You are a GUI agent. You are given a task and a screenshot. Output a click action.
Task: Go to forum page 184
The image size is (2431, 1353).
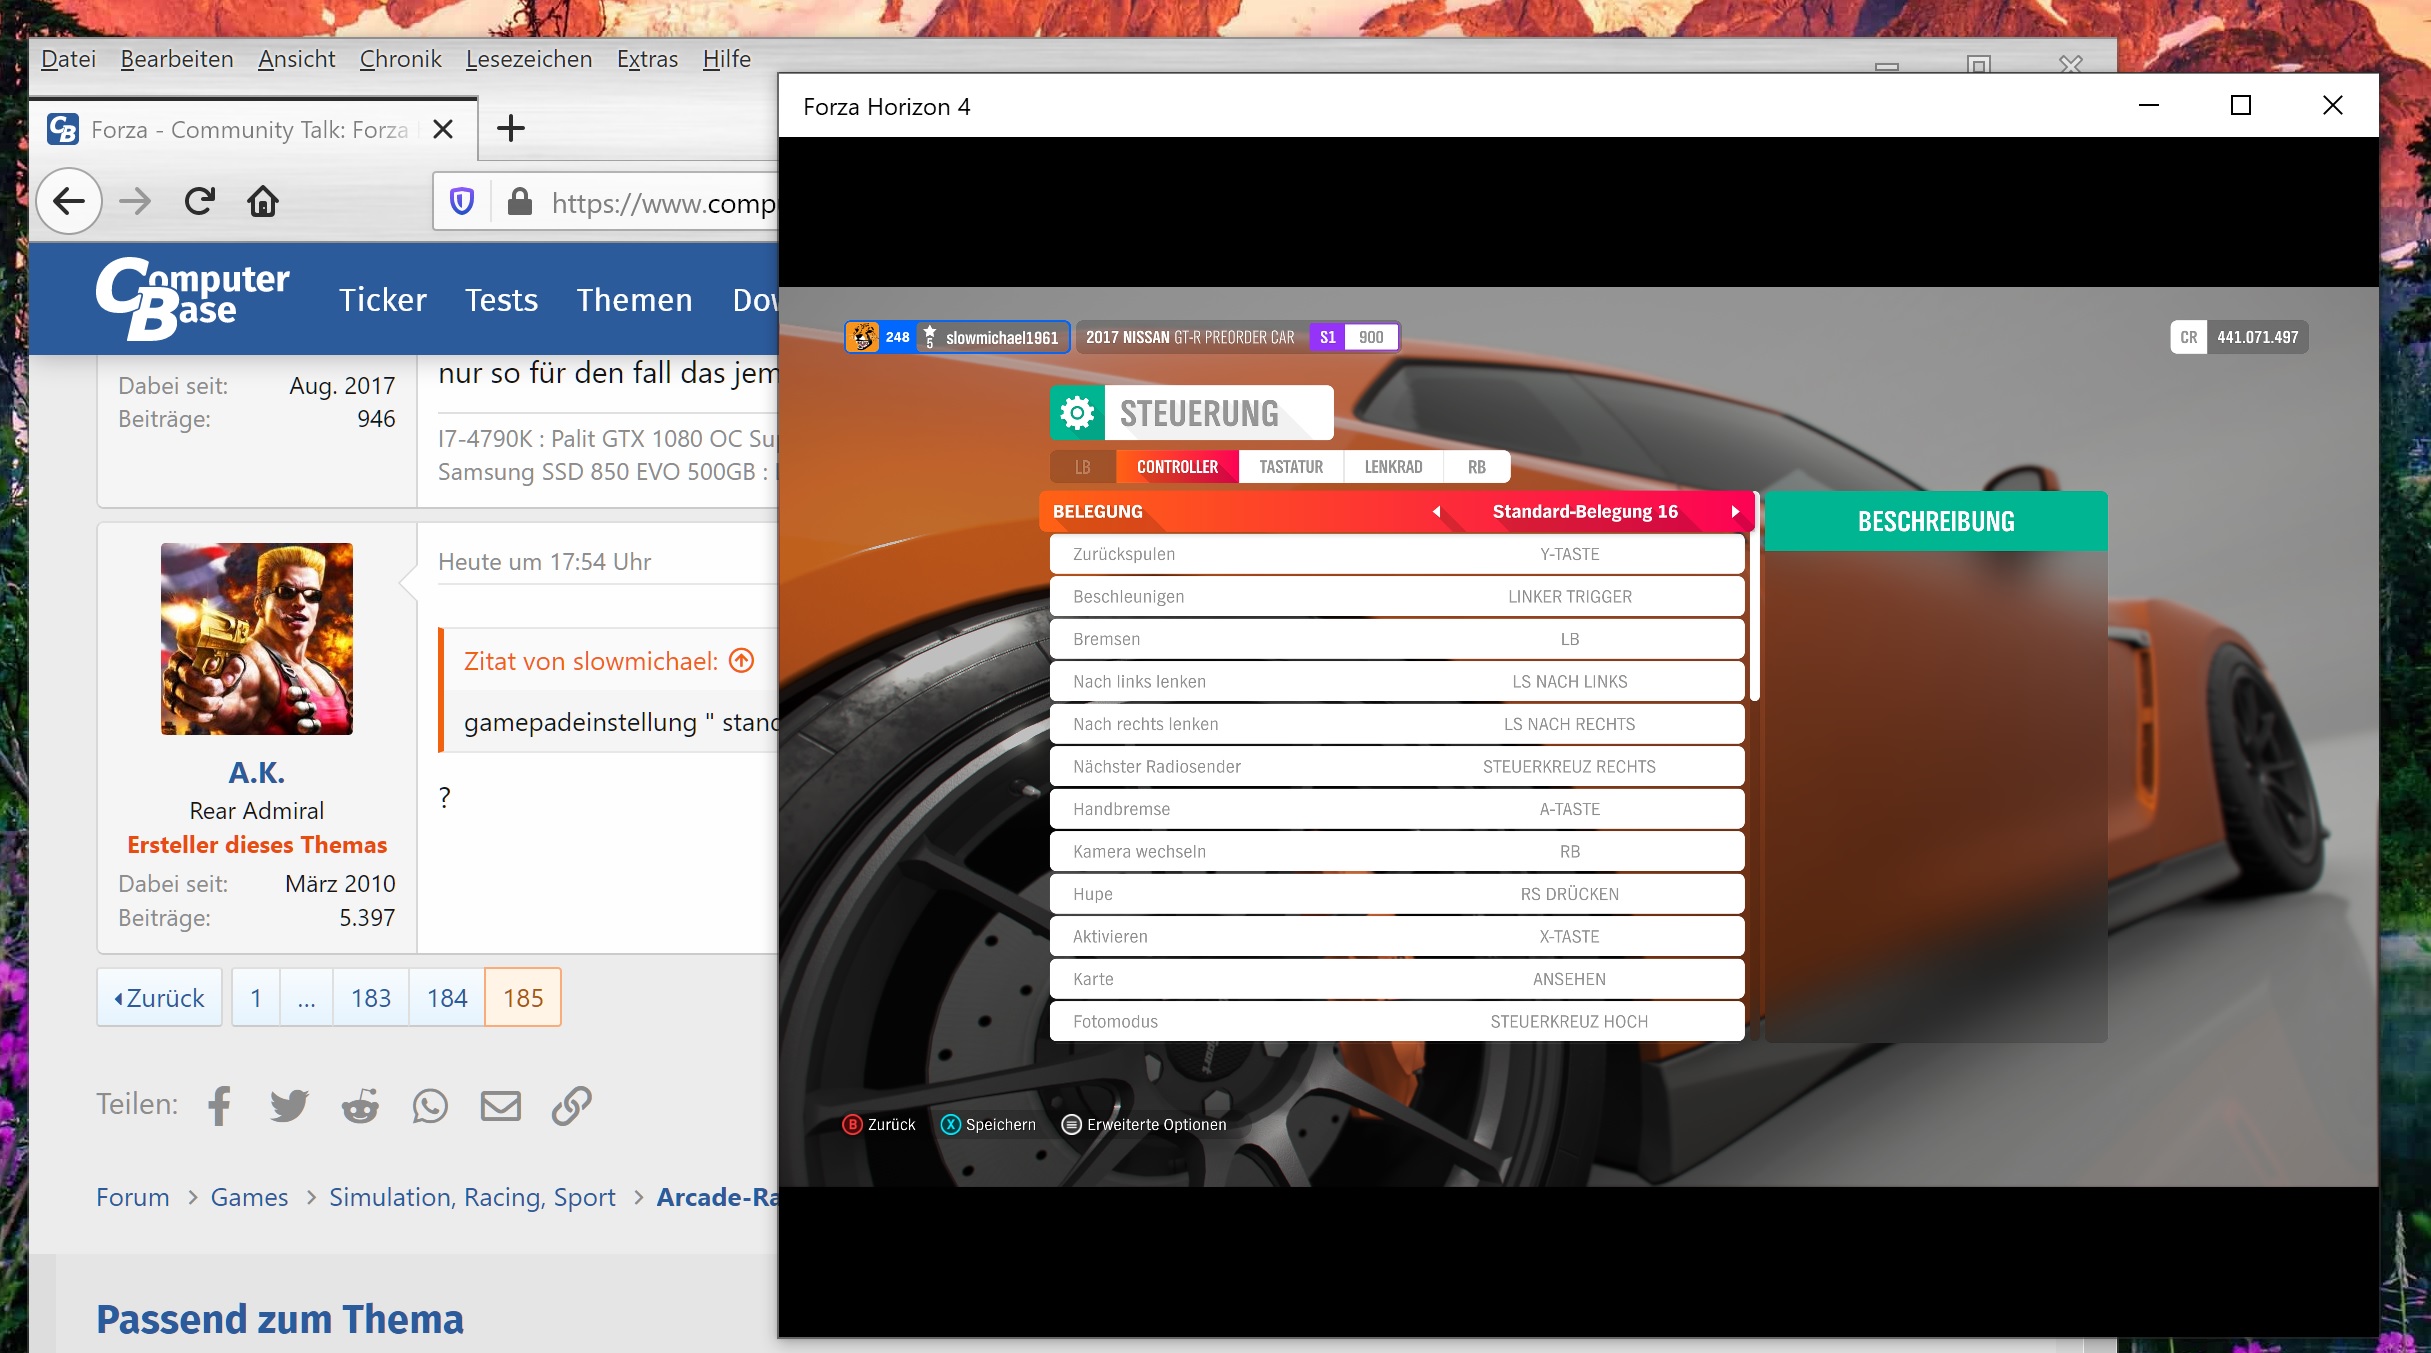[447, 997]
